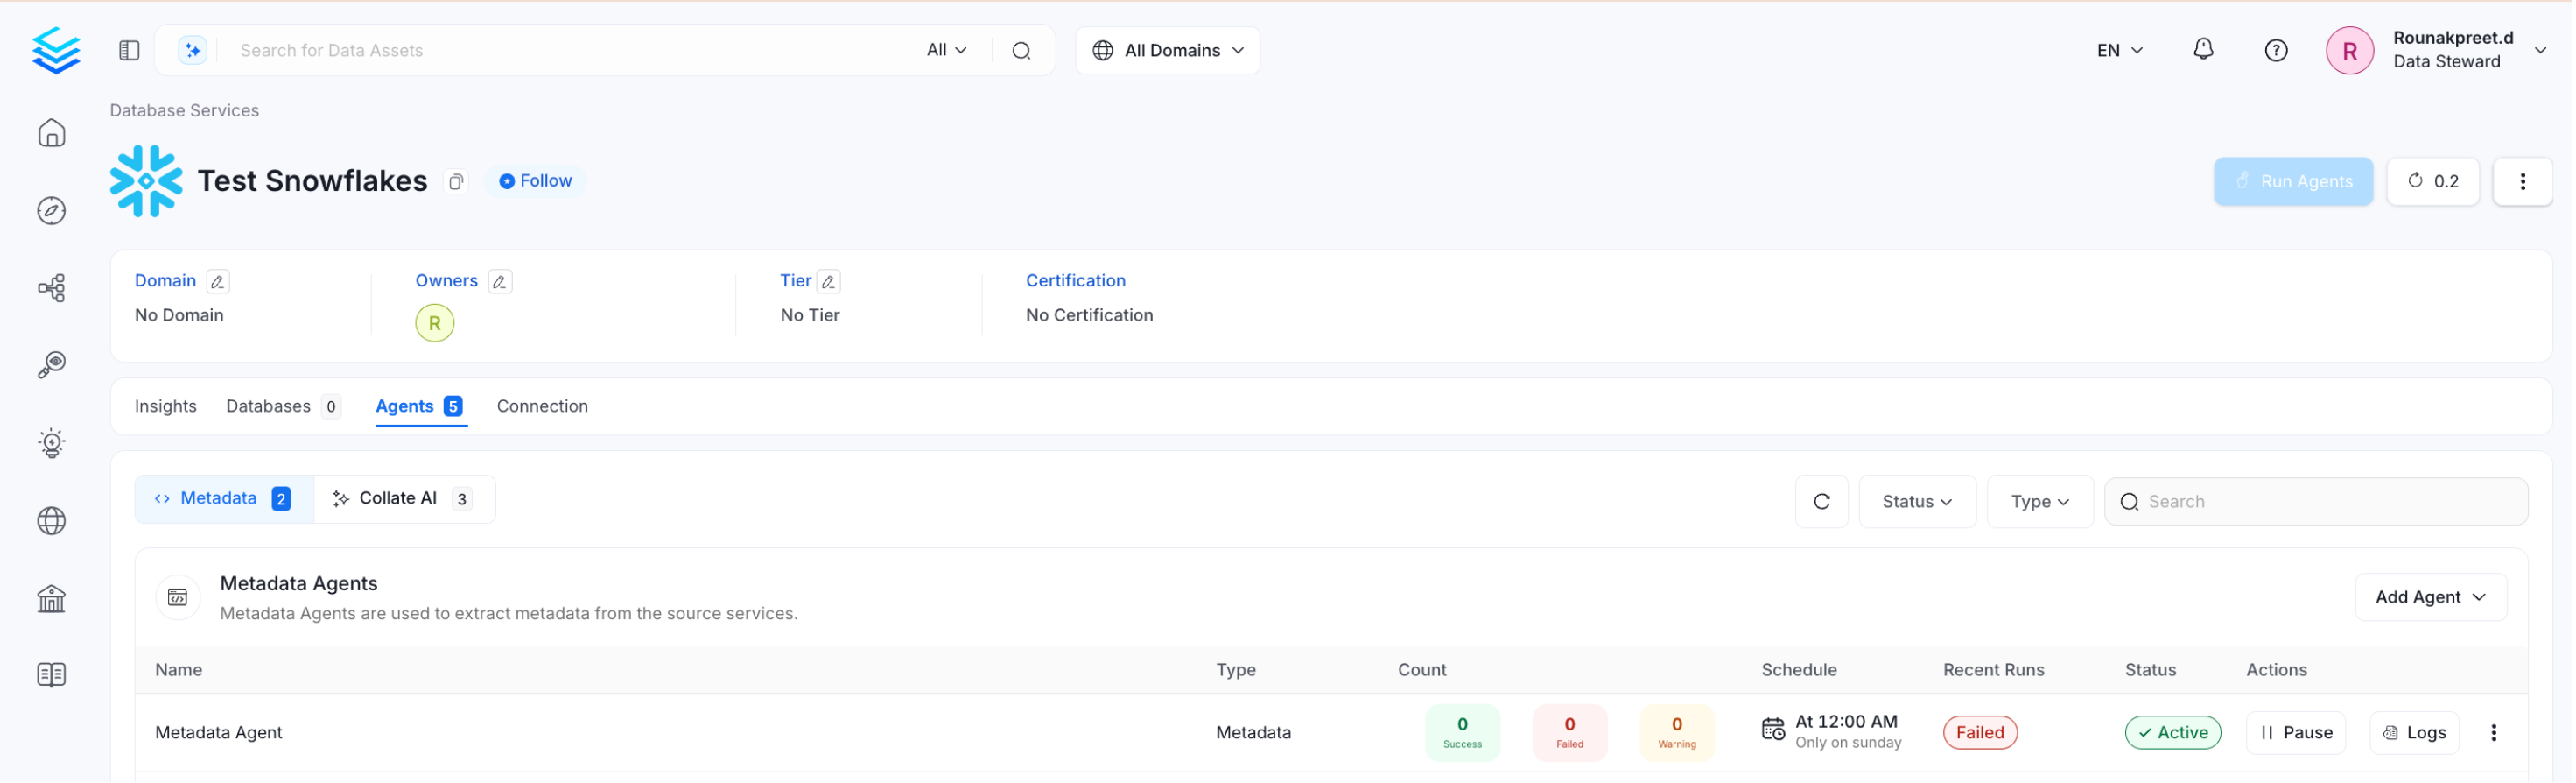Open the Governance bank icon in sidebar
This screenshot has height=783, width=2576.
(x=52, y=599)
